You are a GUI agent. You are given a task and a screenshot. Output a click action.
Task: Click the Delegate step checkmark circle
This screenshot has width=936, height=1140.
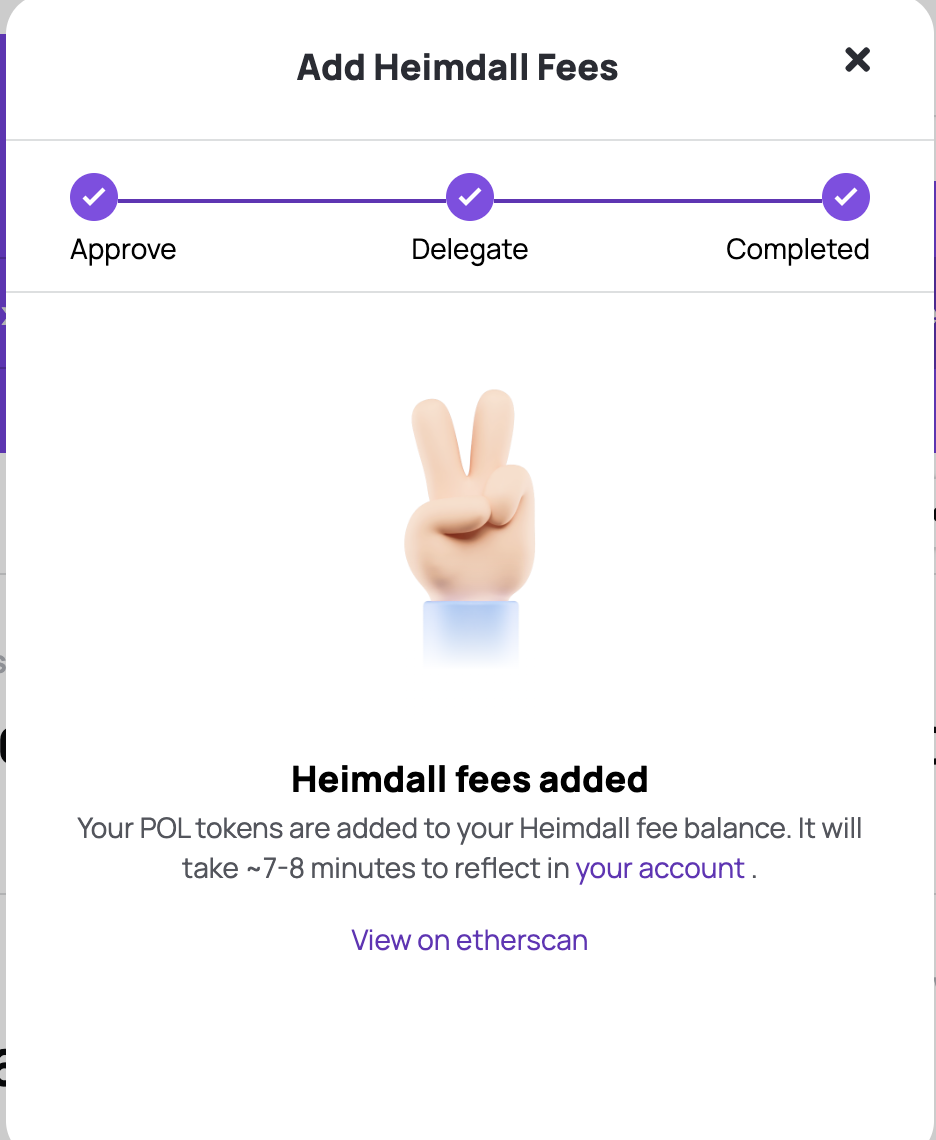coord(469,198)
